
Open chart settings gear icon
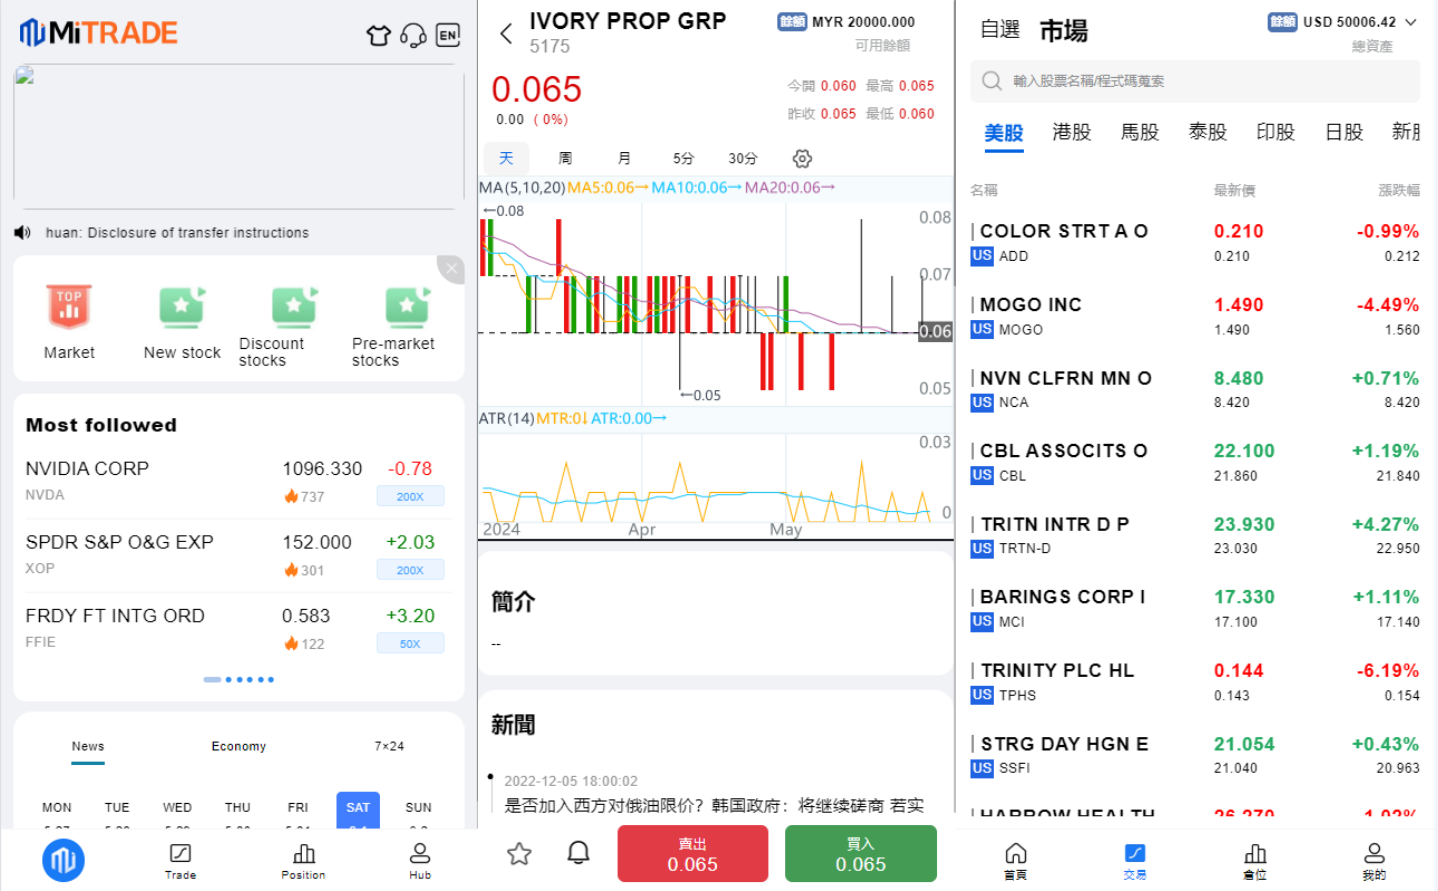802,158
